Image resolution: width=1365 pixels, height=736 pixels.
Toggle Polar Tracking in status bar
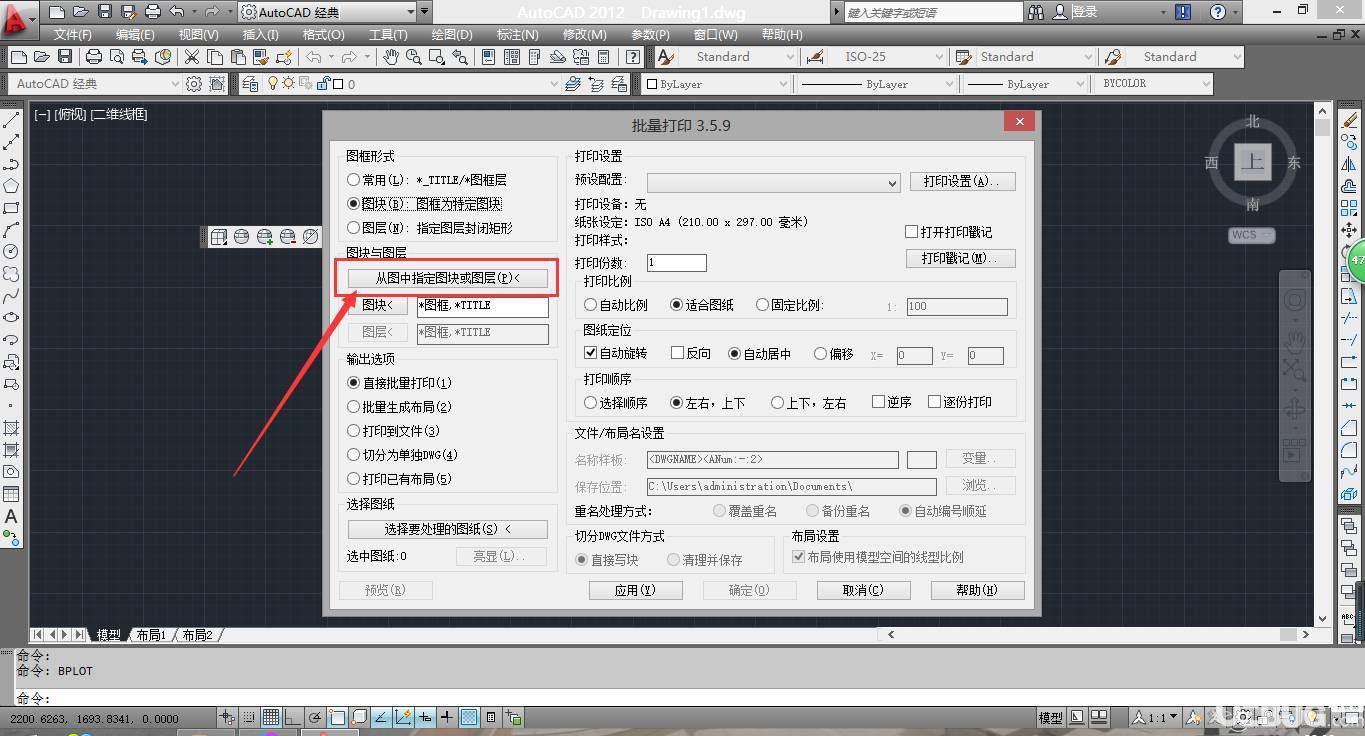pos(316,717)
